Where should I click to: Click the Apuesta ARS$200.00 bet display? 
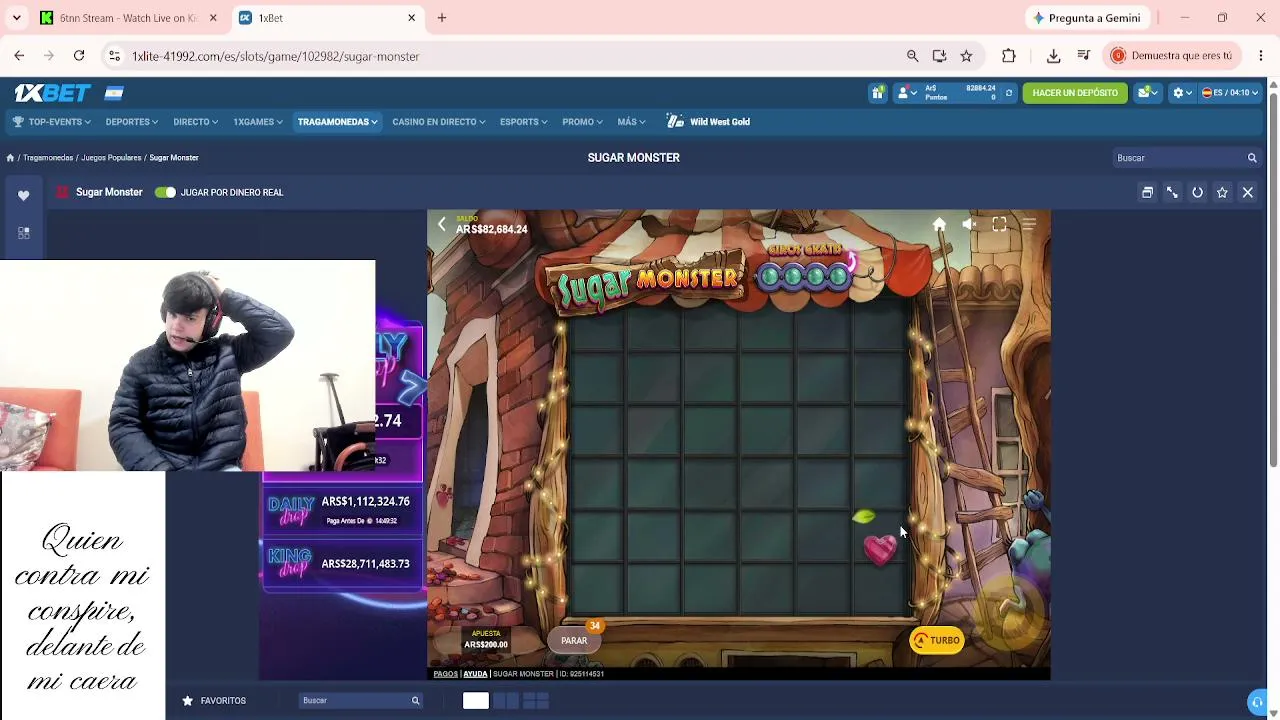pos(486,640)
